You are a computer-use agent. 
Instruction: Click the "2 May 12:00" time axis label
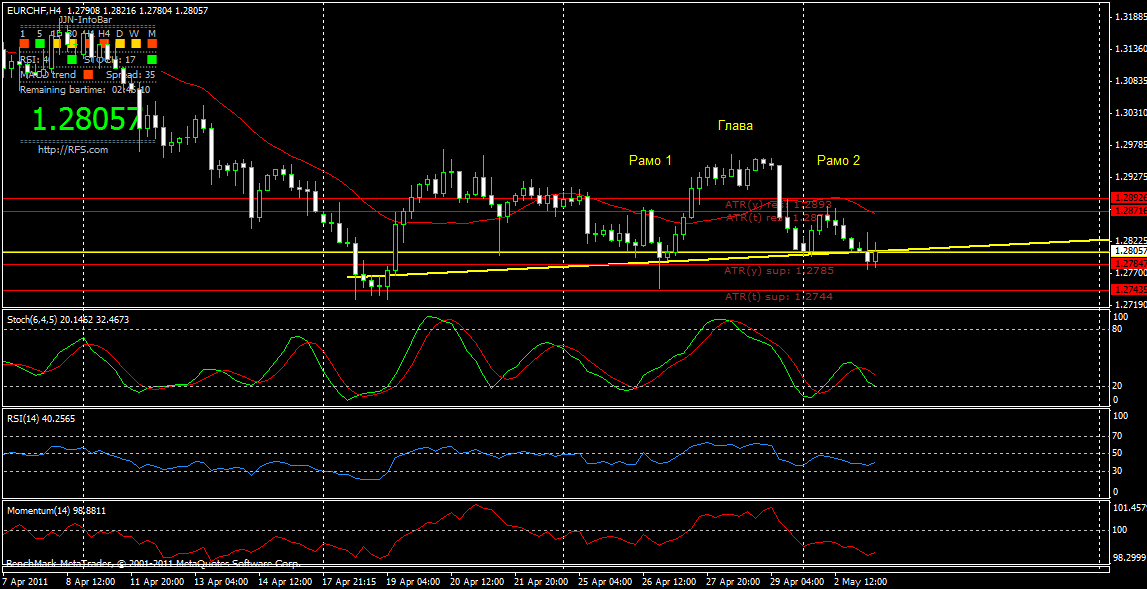(860, 582)
